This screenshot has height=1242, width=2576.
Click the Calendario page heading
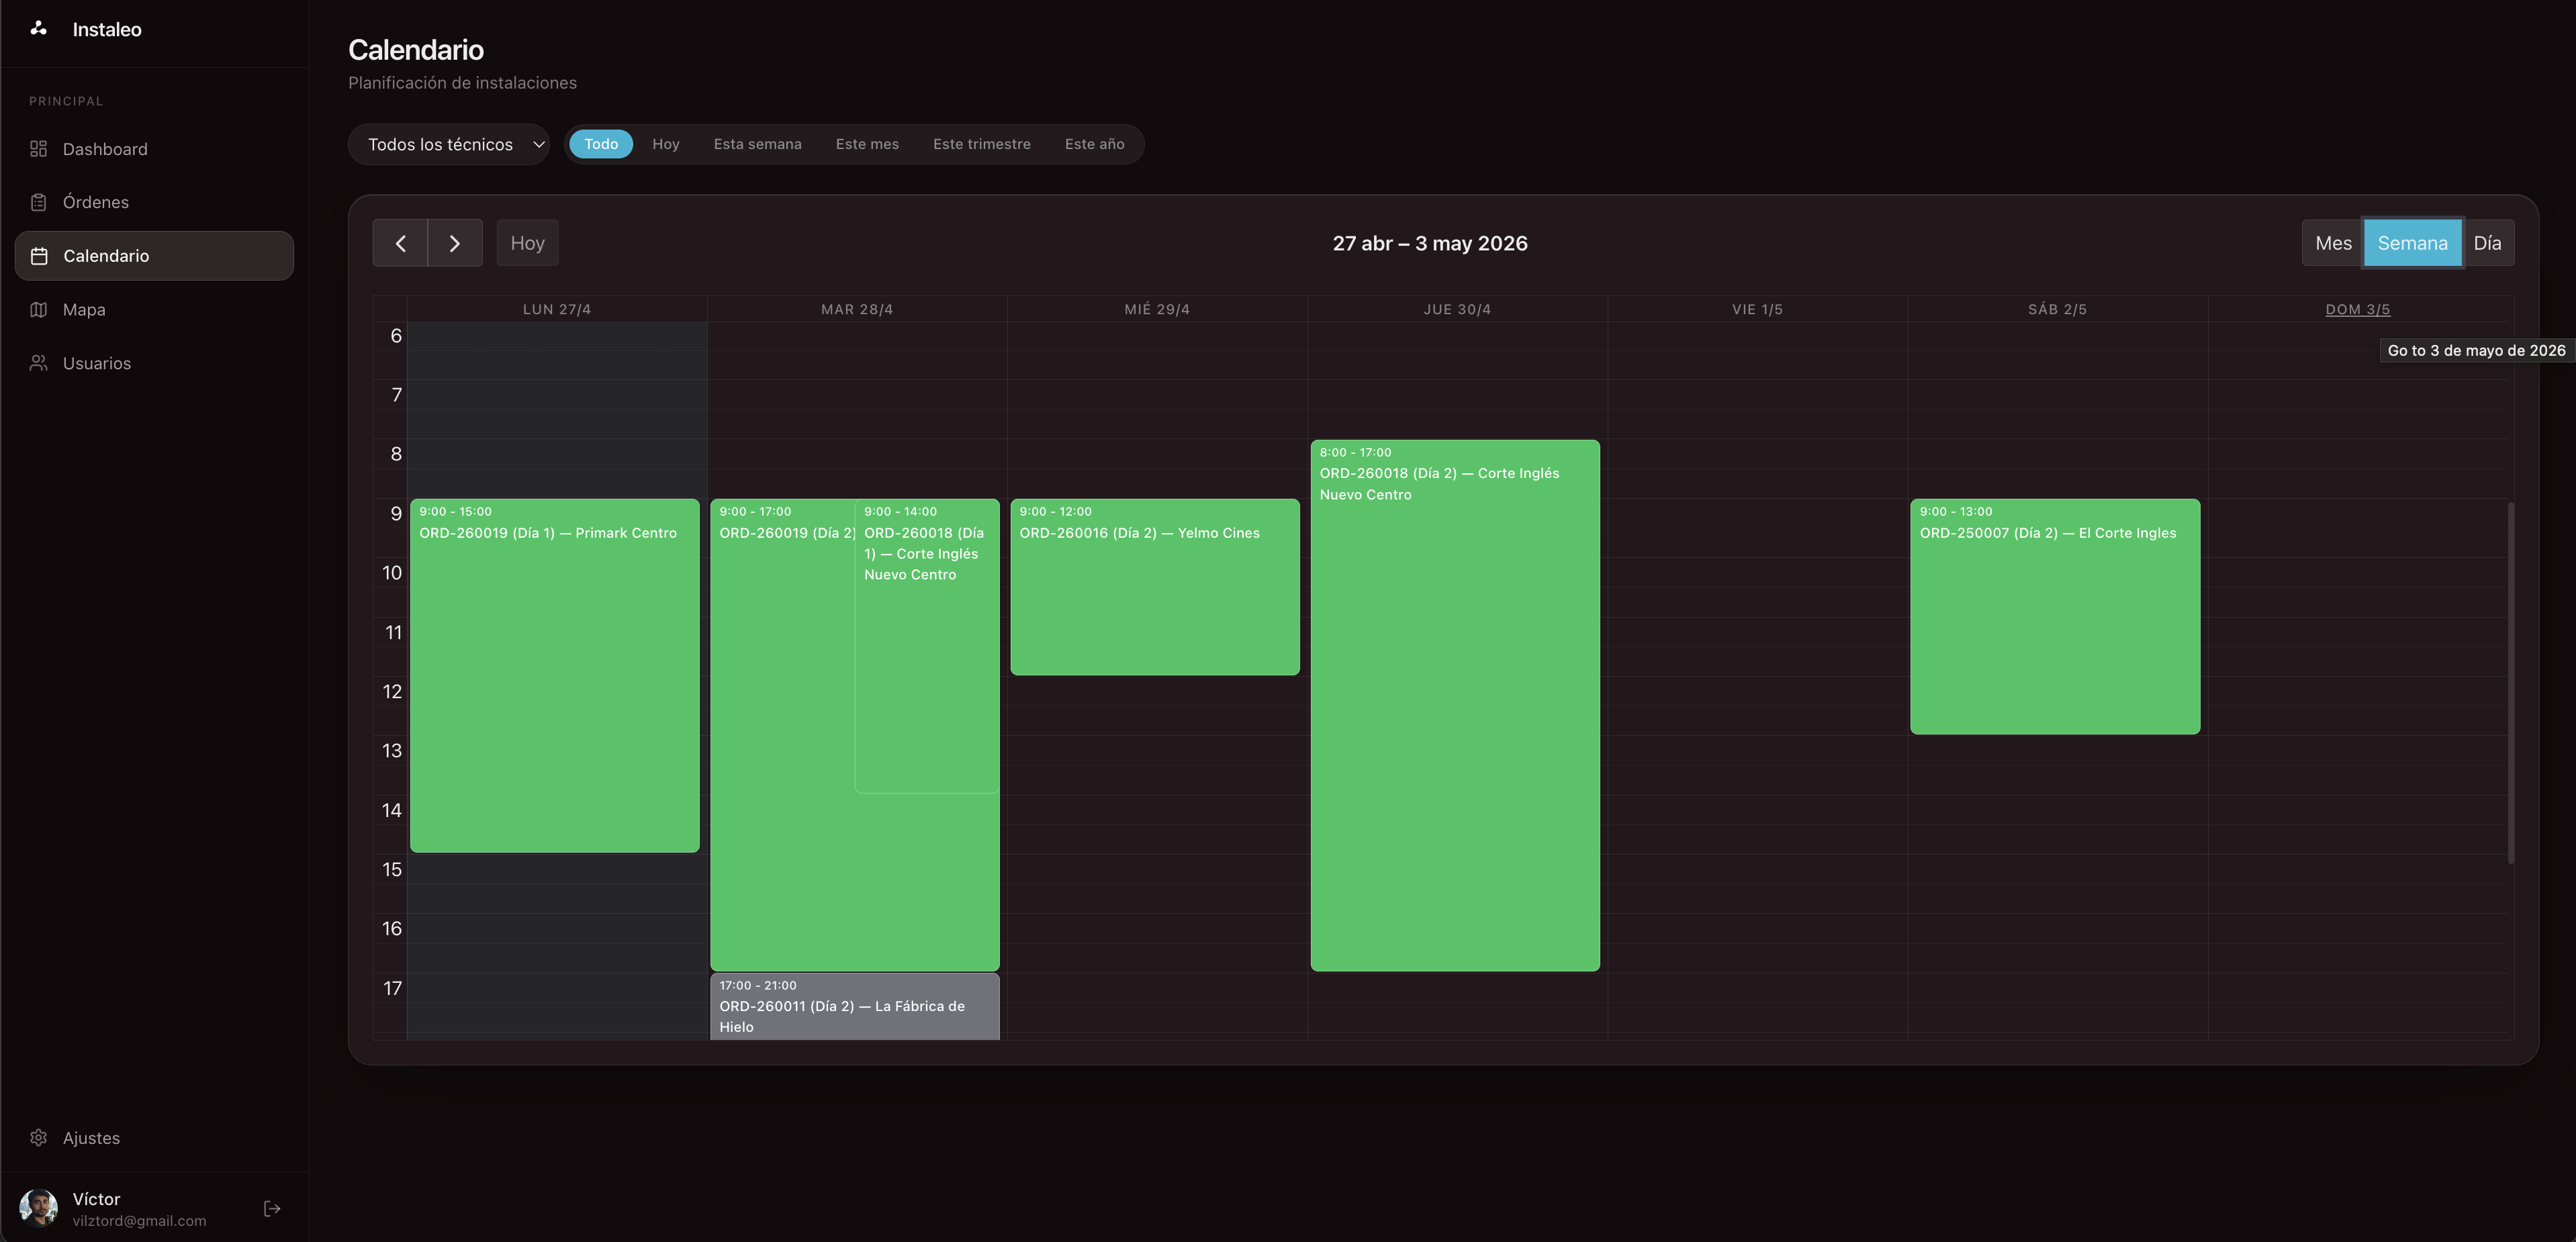[416, 49]
